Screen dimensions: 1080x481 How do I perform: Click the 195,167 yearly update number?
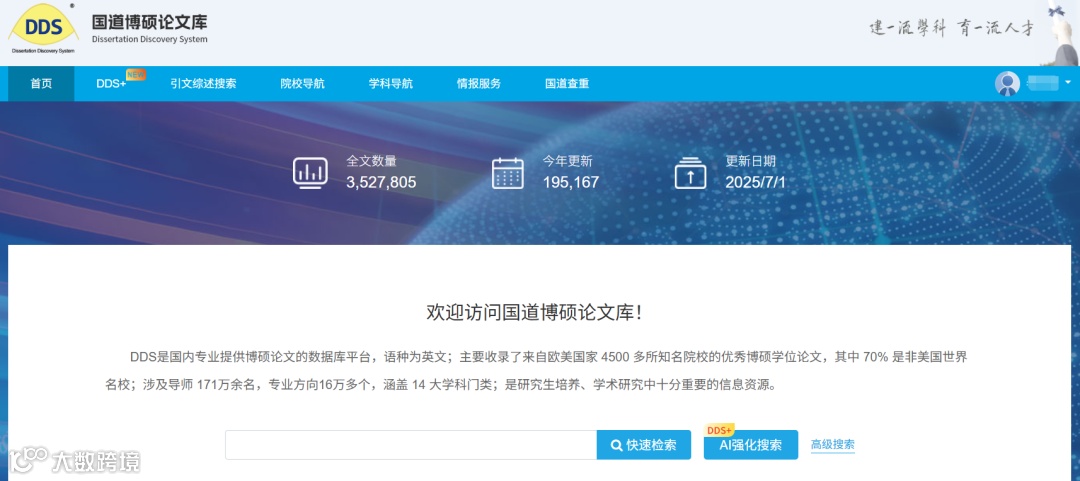[571, 183]
